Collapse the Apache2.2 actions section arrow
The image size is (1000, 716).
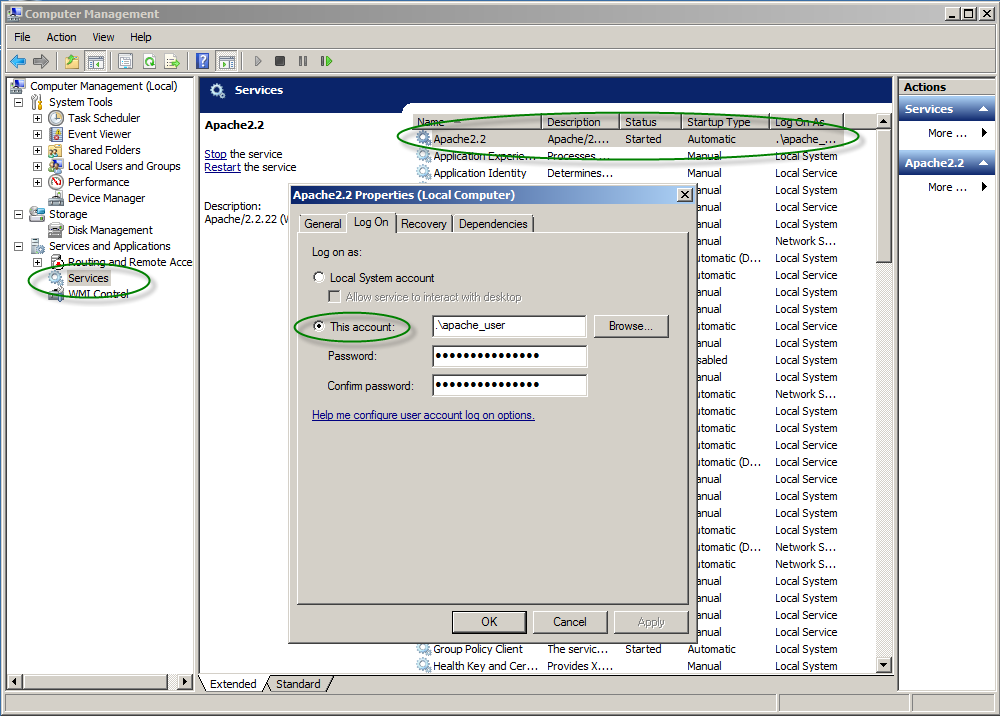[x=983, y=163]
